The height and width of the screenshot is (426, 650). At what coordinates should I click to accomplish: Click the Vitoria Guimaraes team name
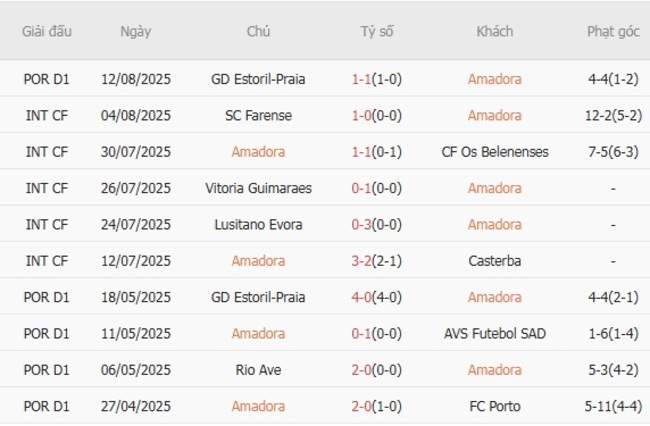pos(258,188)
